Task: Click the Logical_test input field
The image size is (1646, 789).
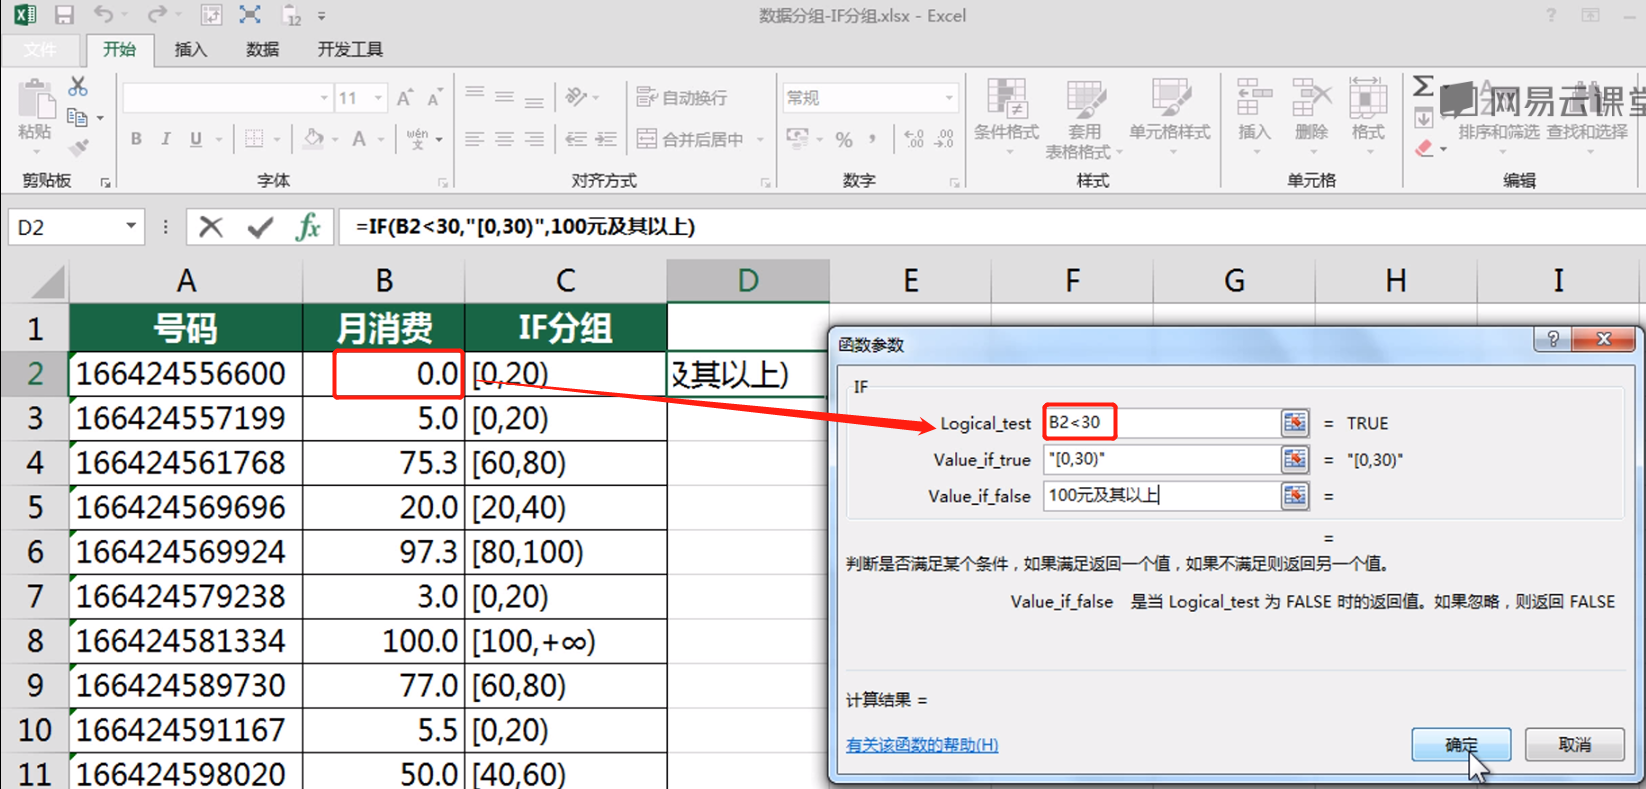Action: pos(1161,423)
